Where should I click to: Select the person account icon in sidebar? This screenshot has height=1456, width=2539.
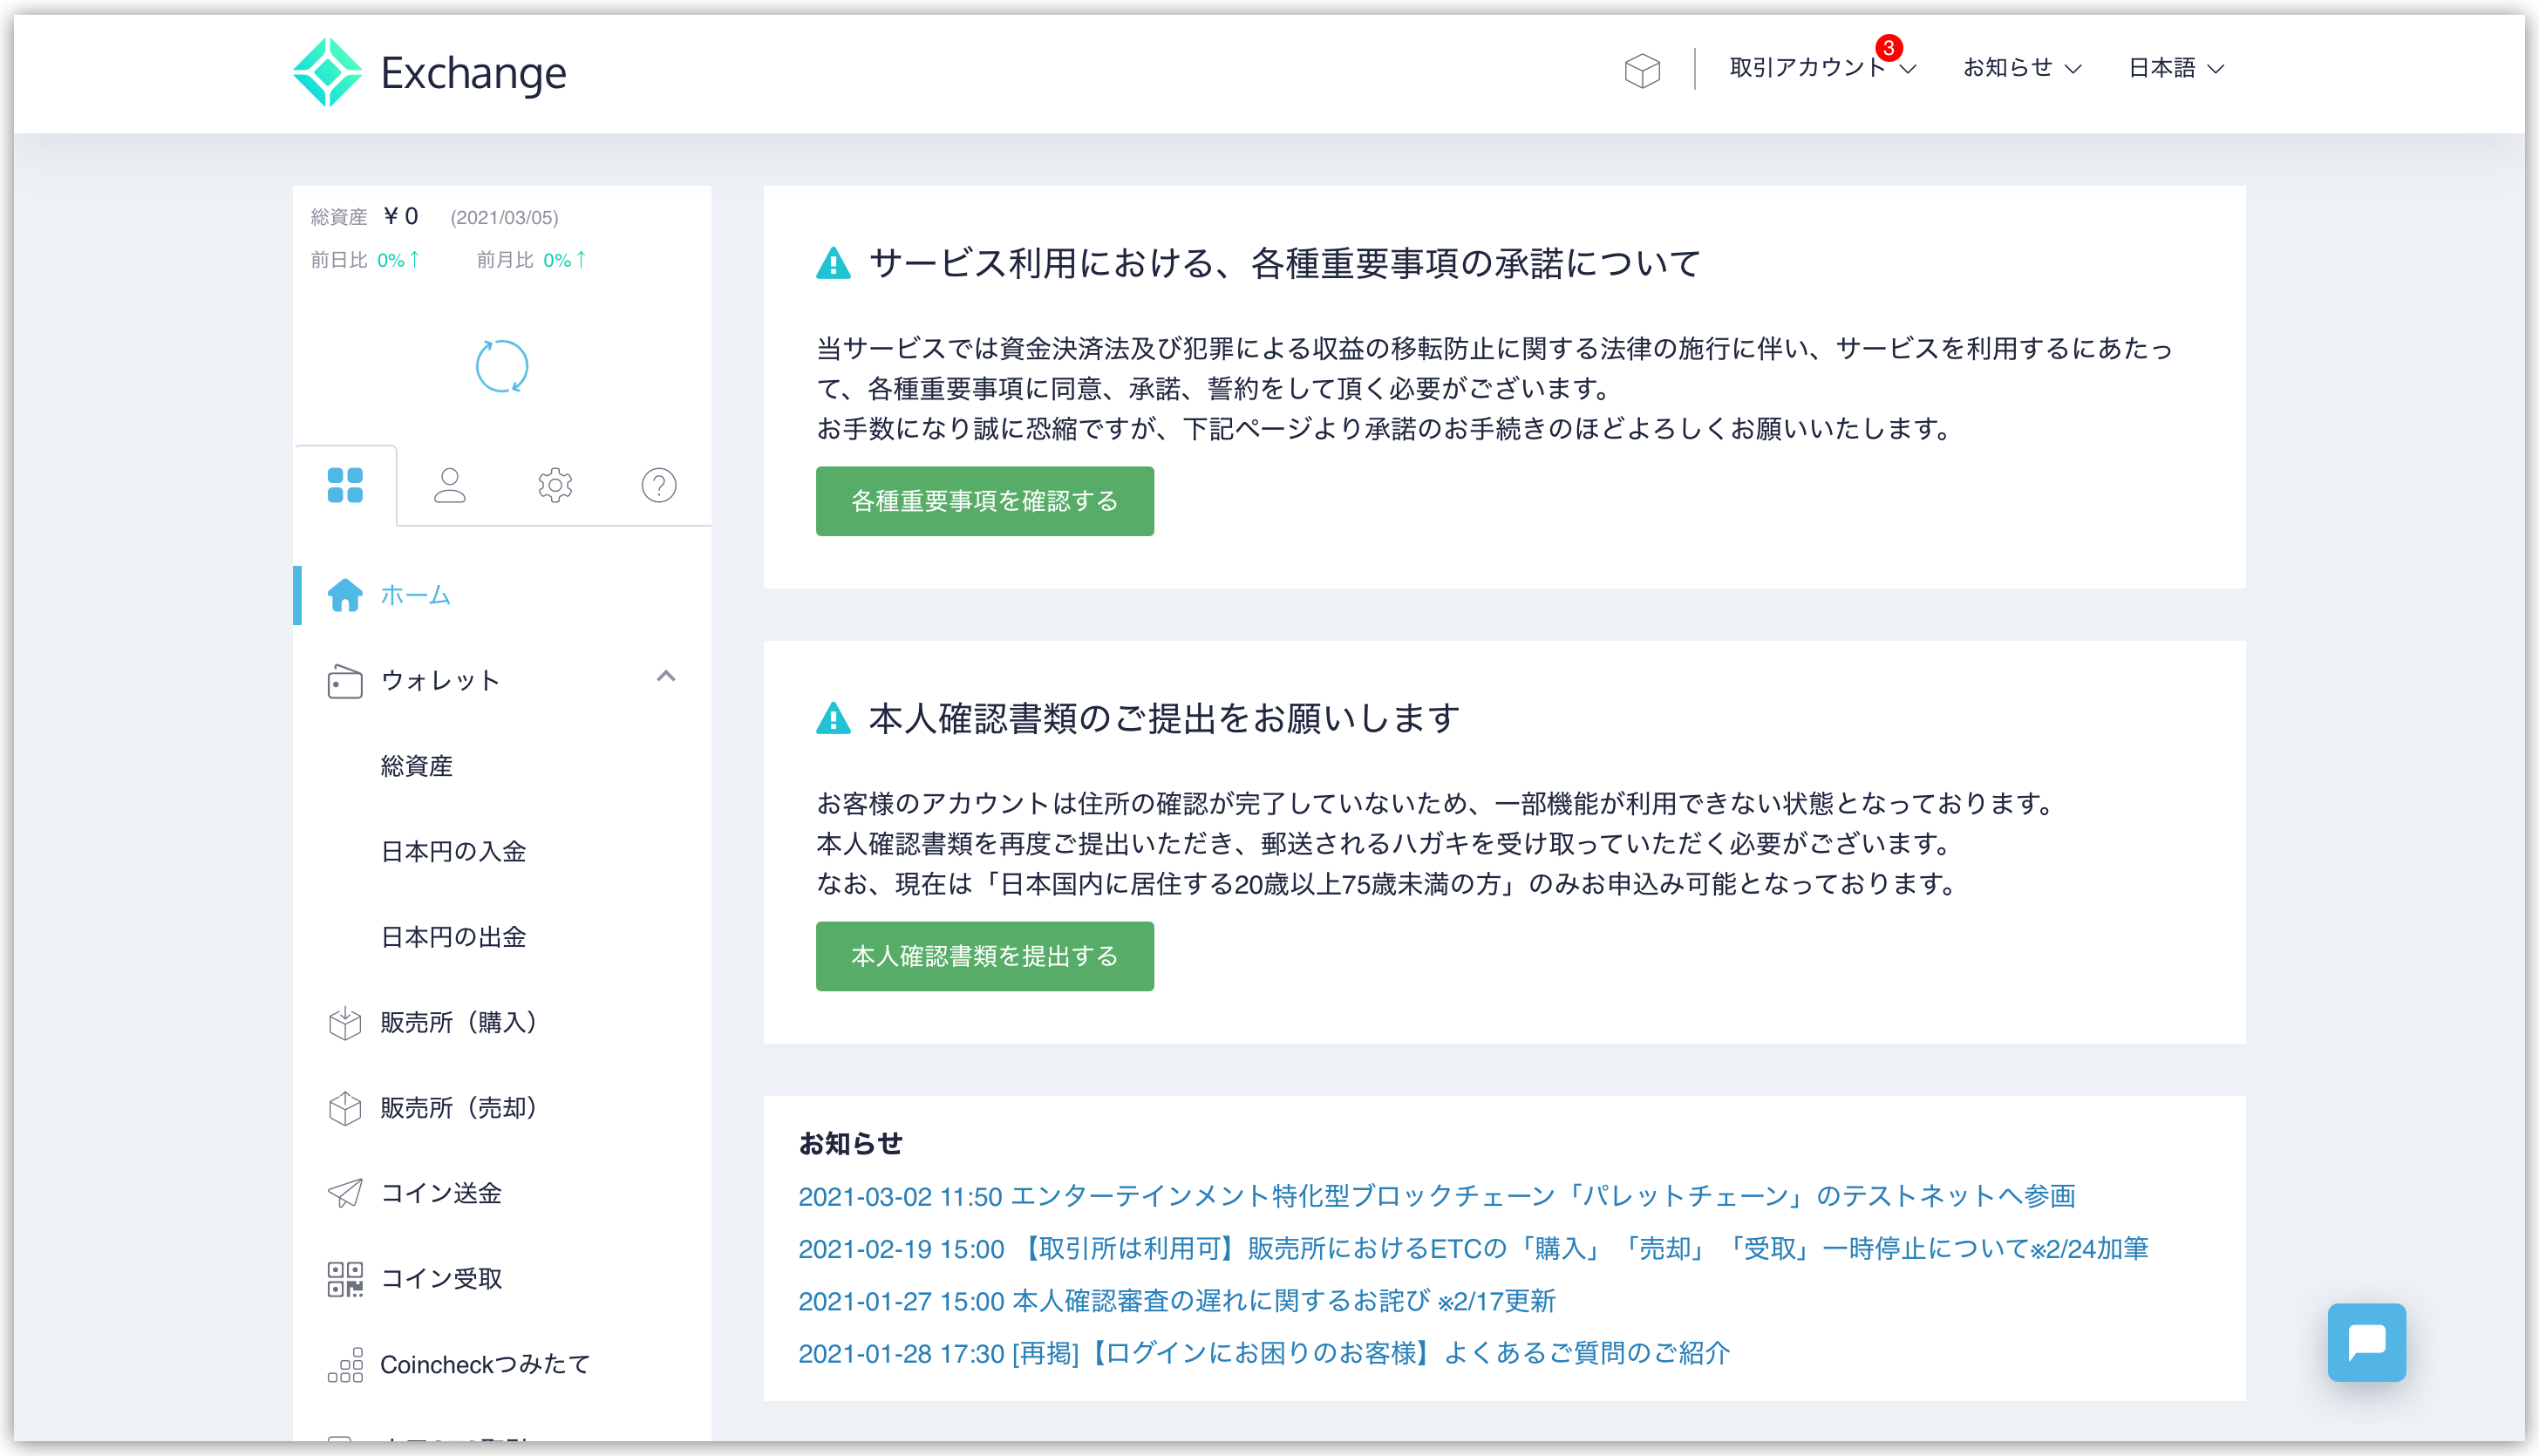point(450,485)
